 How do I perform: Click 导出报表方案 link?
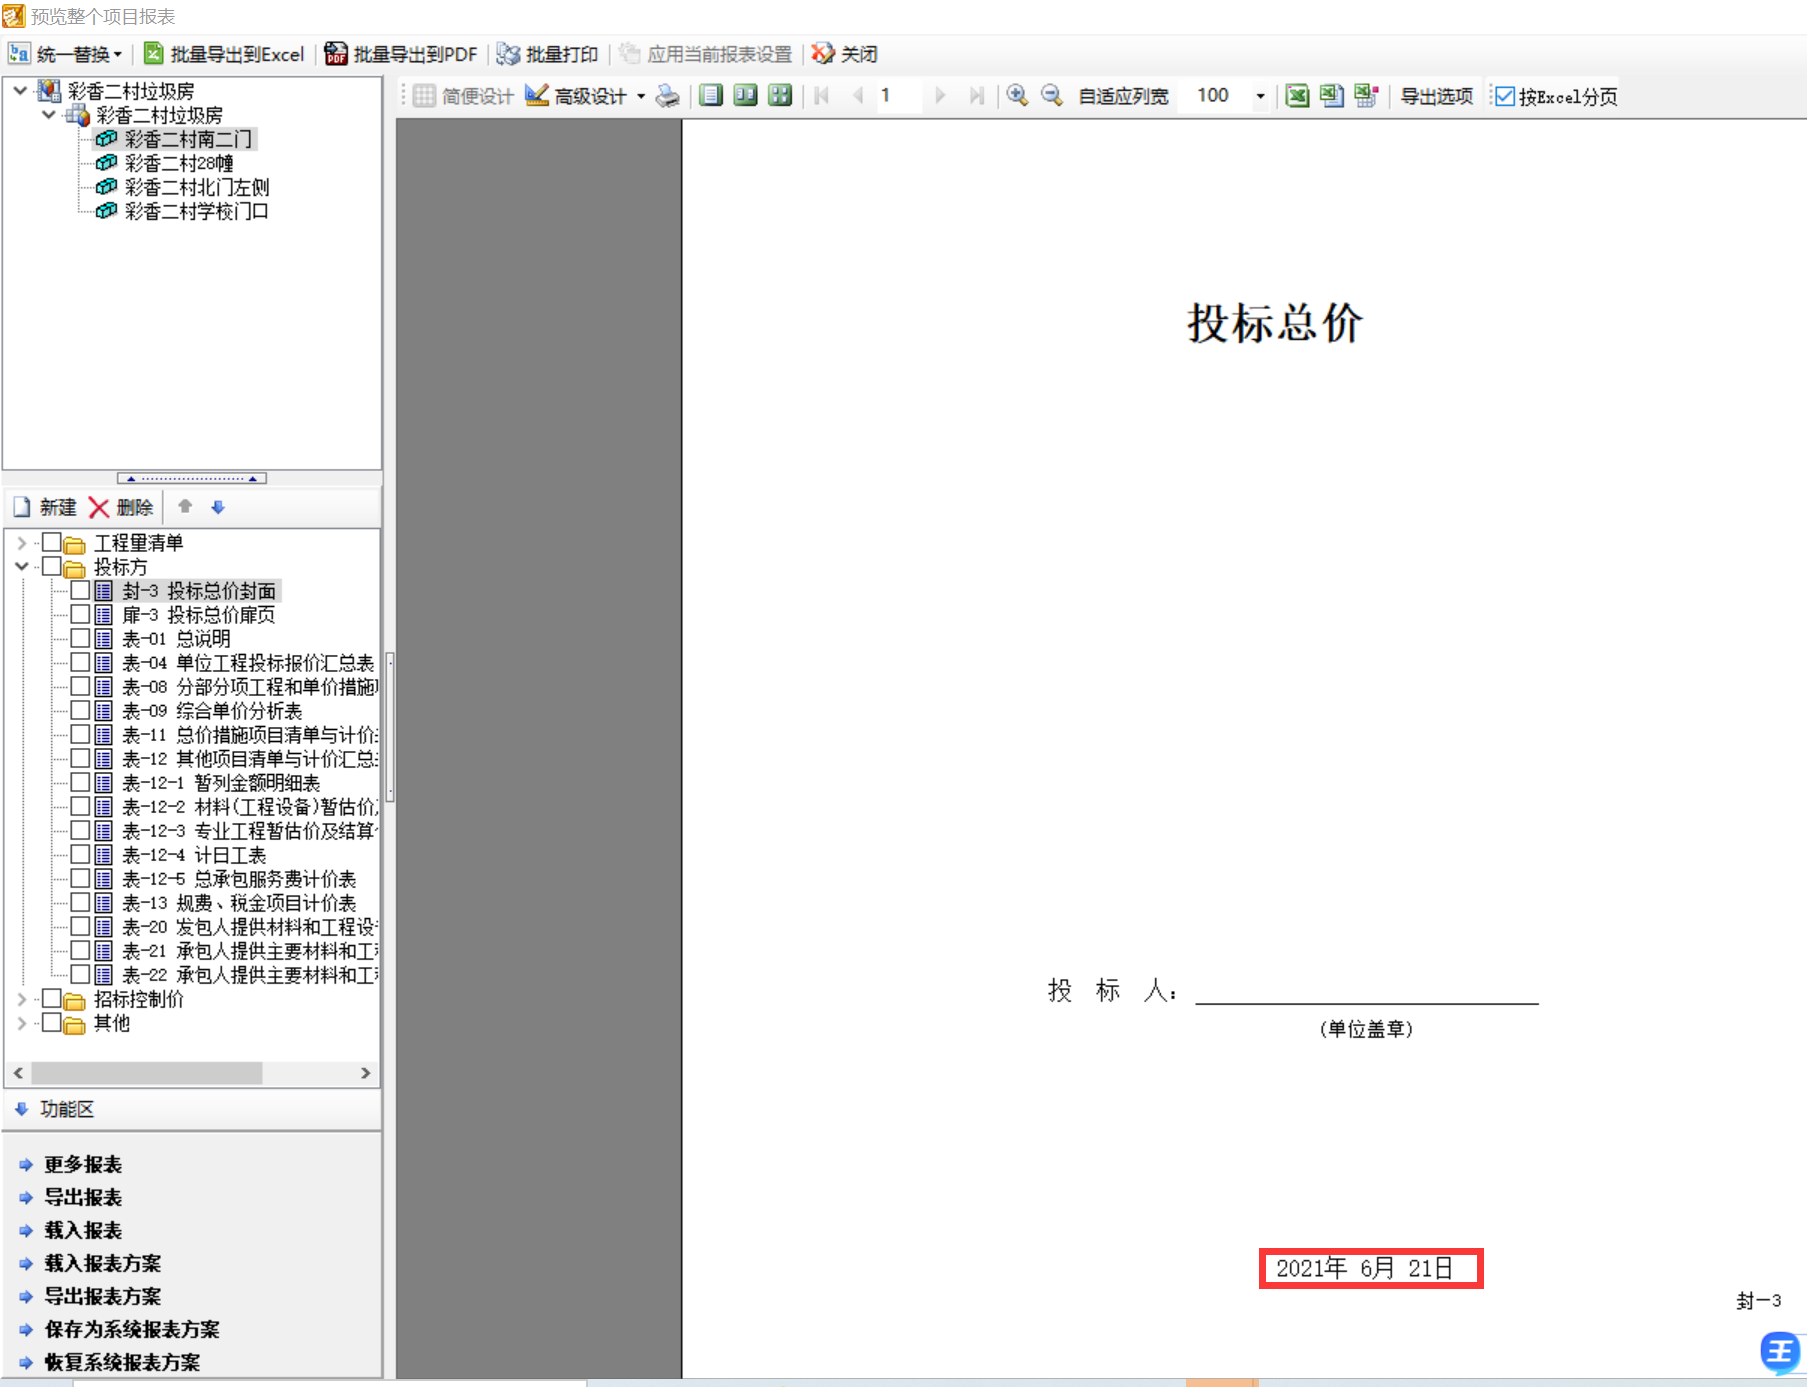pos(102,1297)
